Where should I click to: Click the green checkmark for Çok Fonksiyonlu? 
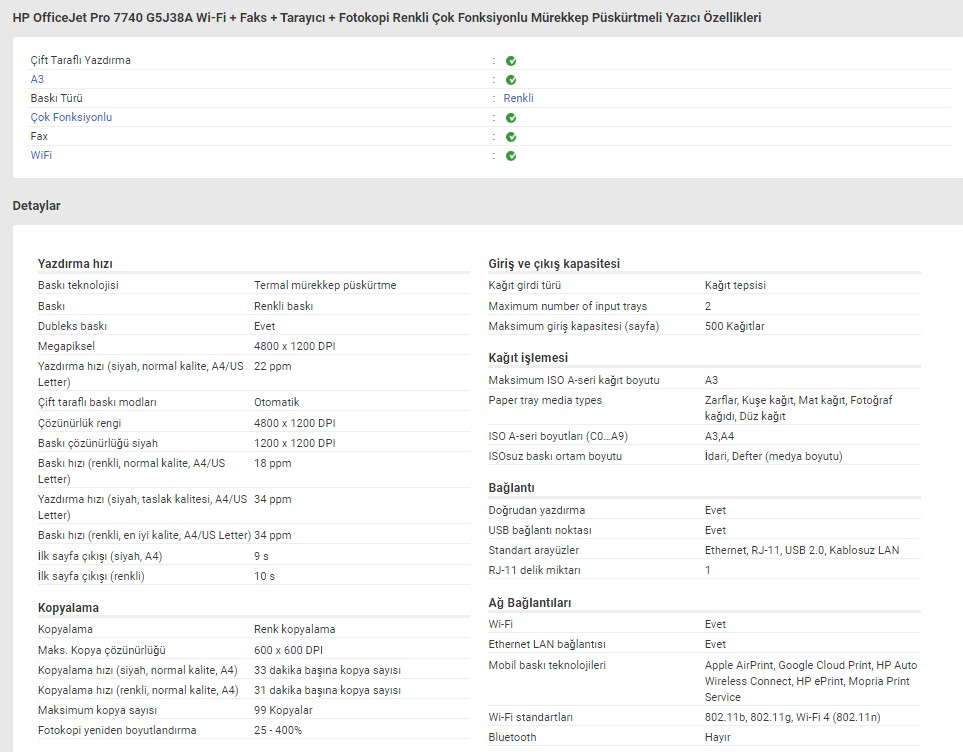point(511,118)
